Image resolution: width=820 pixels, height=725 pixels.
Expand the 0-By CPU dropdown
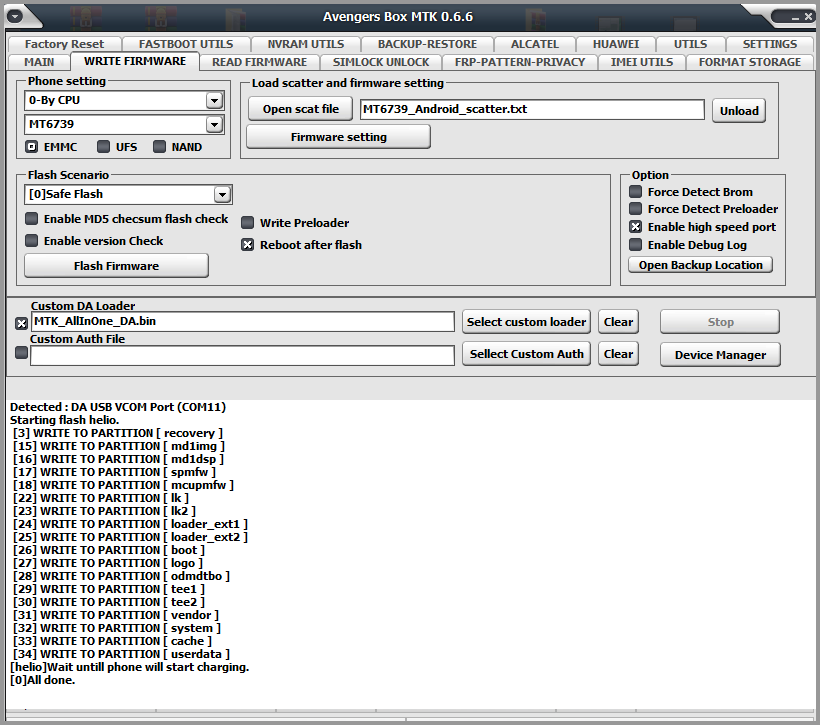click(x=214, y=100)
